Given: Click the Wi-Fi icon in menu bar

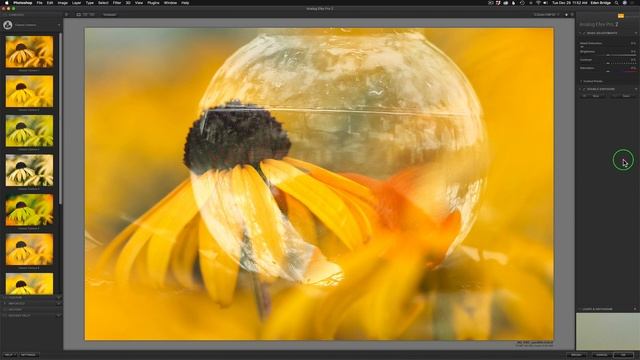Looking at the screenshot, I should point(538,3).
